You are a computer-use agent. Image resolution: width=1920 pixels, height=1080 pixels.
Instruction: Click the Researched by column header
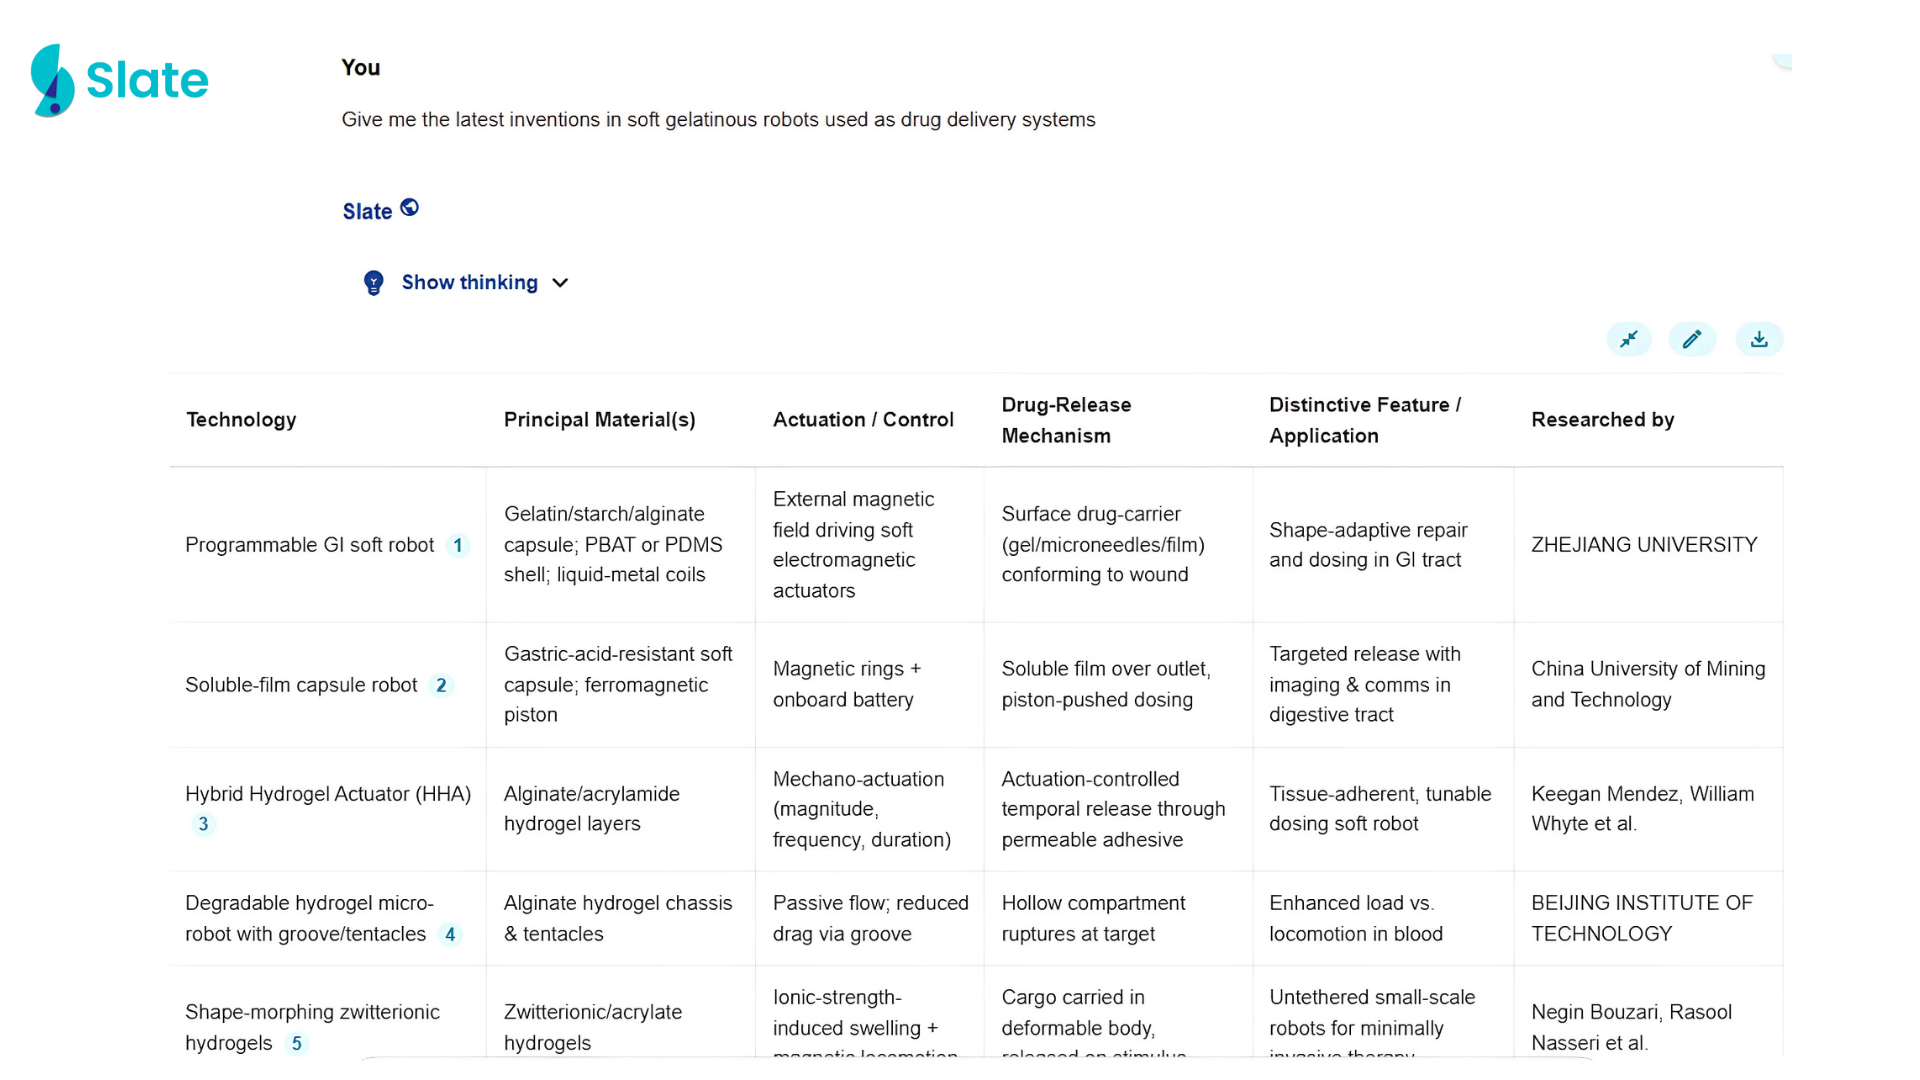[x=1602, y=420]
